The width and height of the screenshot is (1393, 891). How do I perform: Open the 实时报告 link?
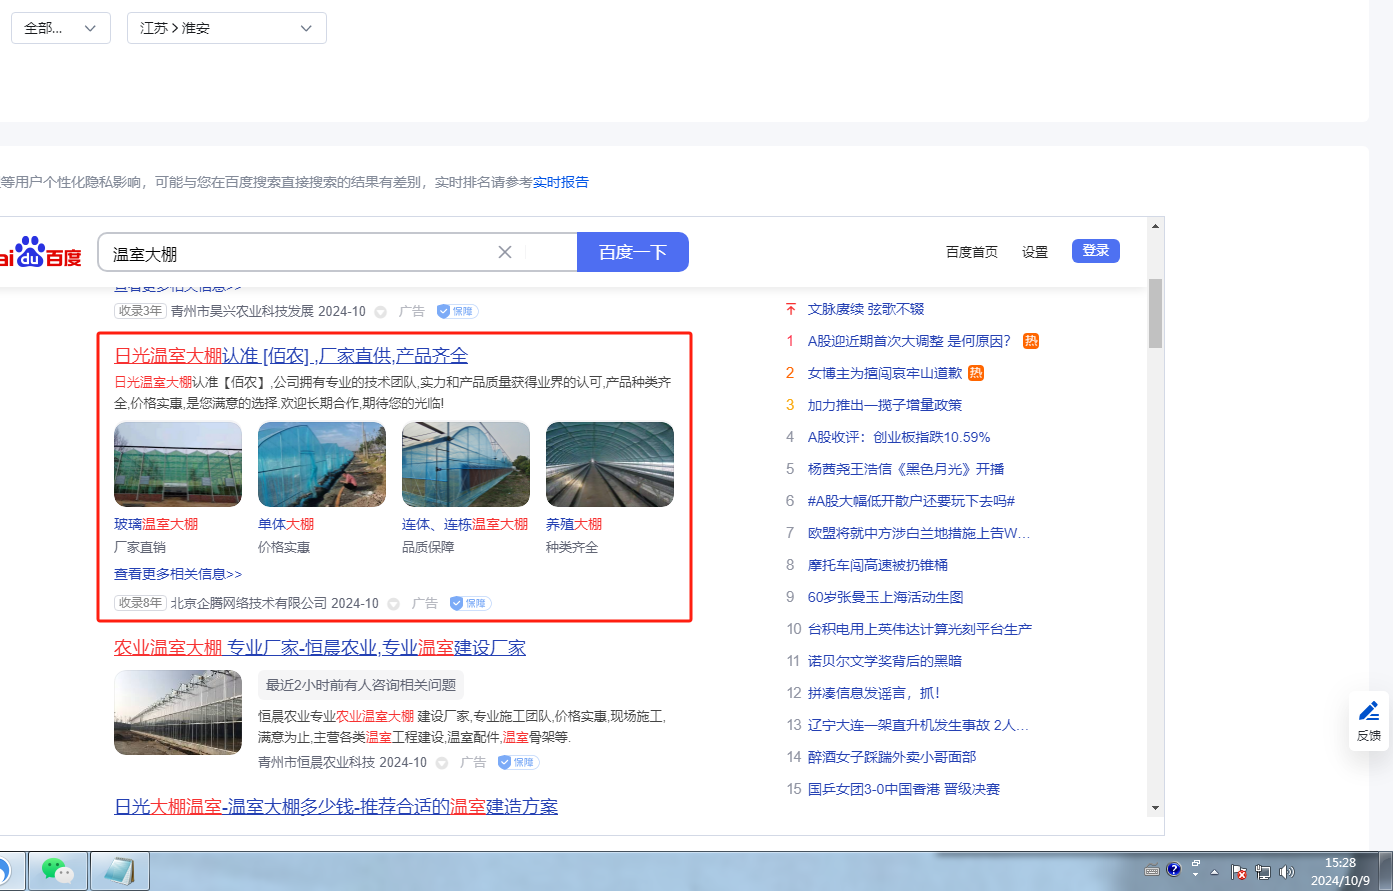[560, 182]
